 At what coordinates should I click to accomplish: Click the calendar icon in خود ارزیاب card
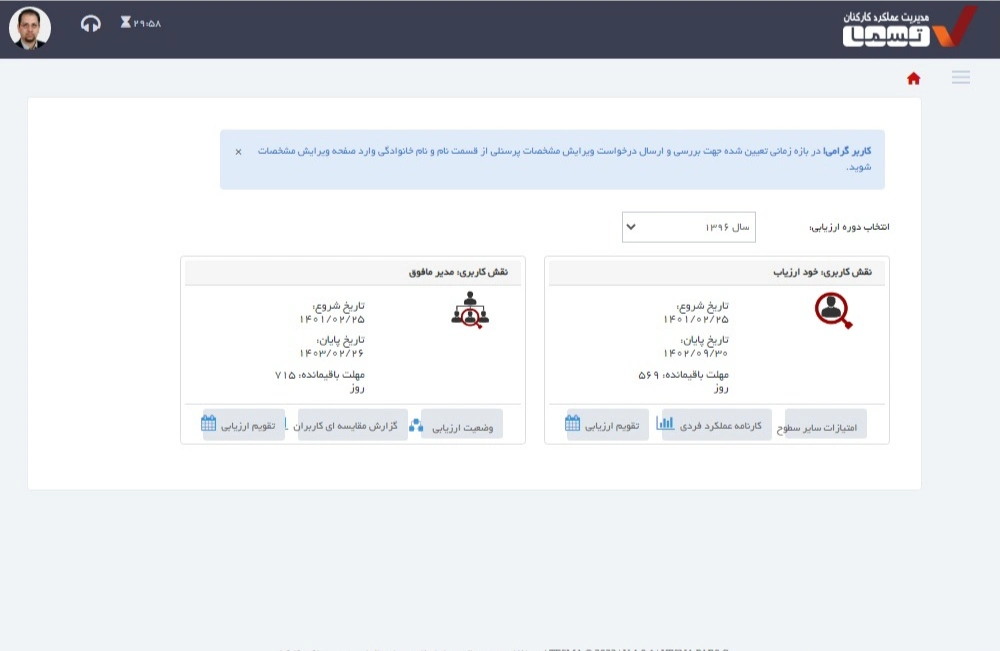[x=573, y=424]
